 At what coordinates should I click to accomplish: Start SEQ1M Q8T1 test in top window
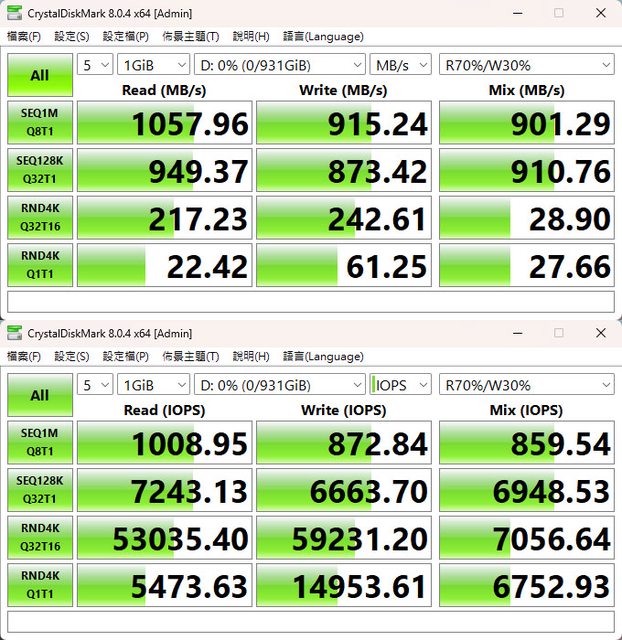(x=39, y=122)
